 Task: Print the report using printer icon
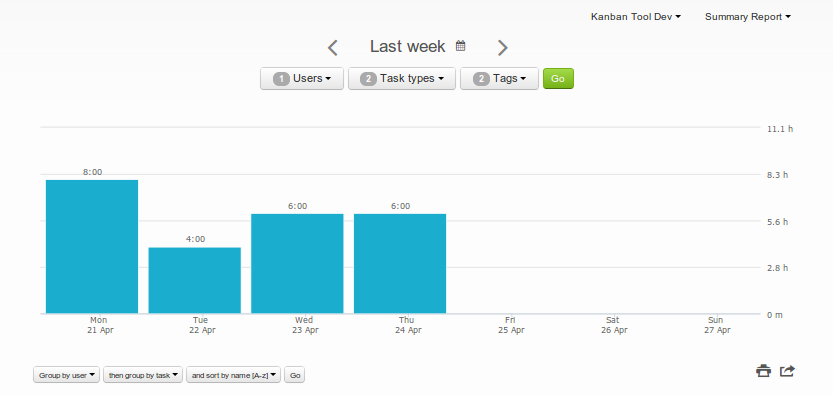pyautogui.click(x=763, y=371)
